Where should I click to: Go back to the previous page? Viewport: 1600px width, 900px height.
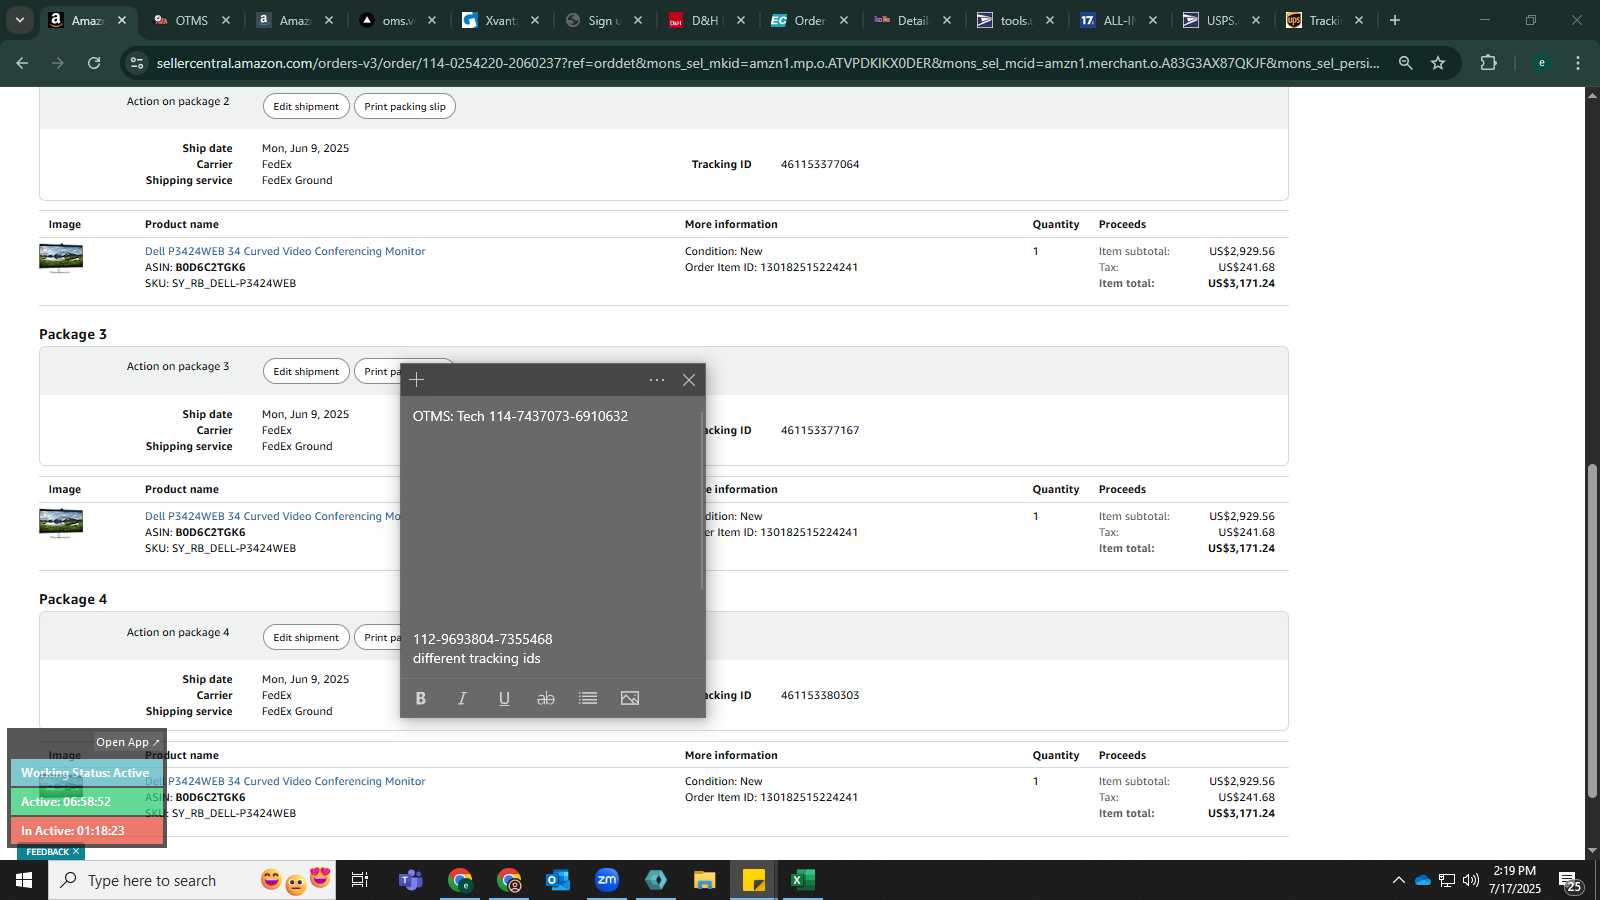point(22,63)
